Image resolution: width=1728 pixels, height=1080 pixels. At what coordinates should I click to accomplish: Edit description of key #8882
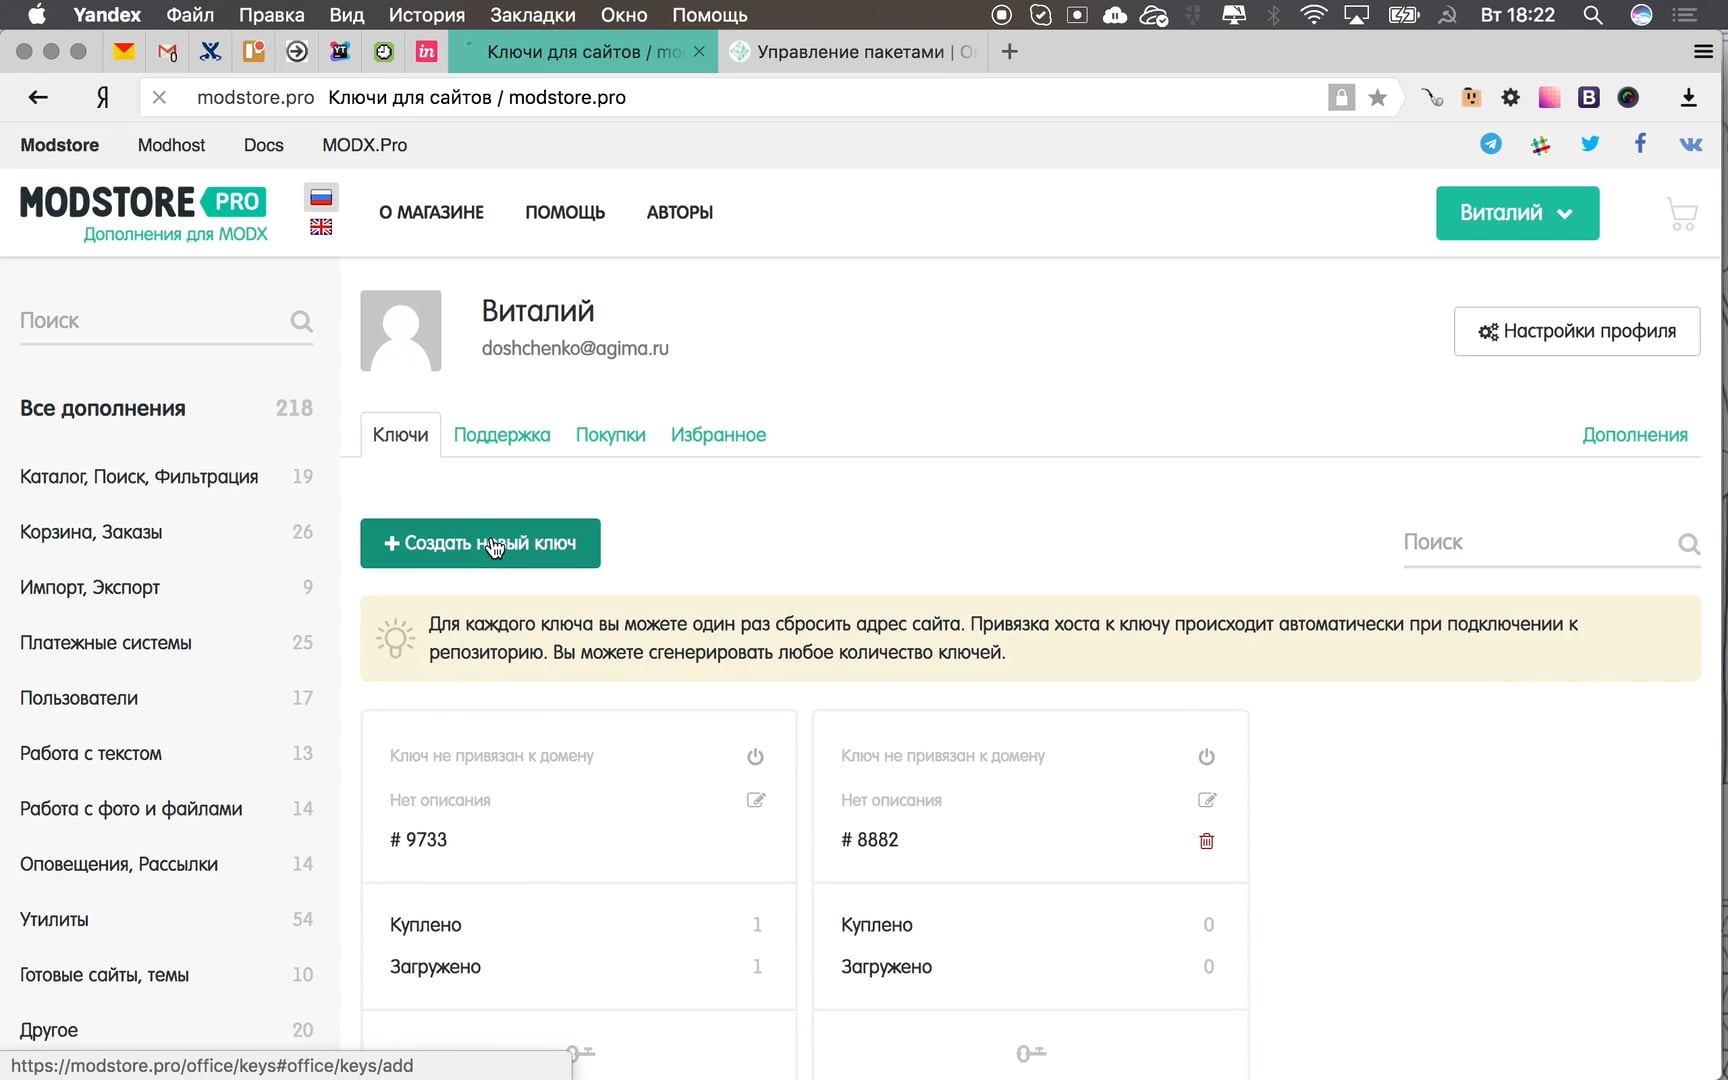[1207, 800]
